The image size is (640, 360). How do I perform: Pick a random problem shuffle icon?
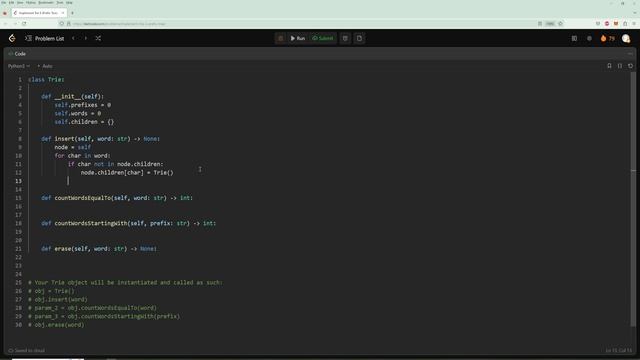click(x=98, y=38)
